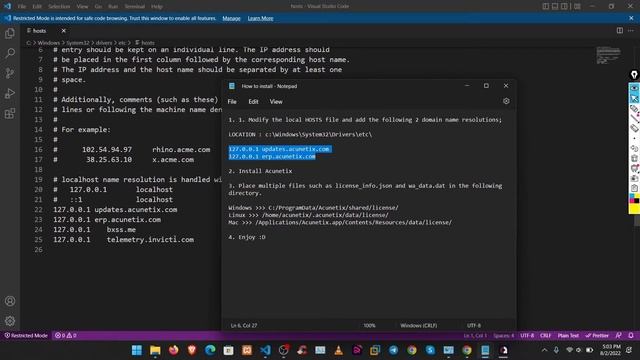
Task: Click the lightbulb logo atop the drawing toolbar
Action: point(634,74)
